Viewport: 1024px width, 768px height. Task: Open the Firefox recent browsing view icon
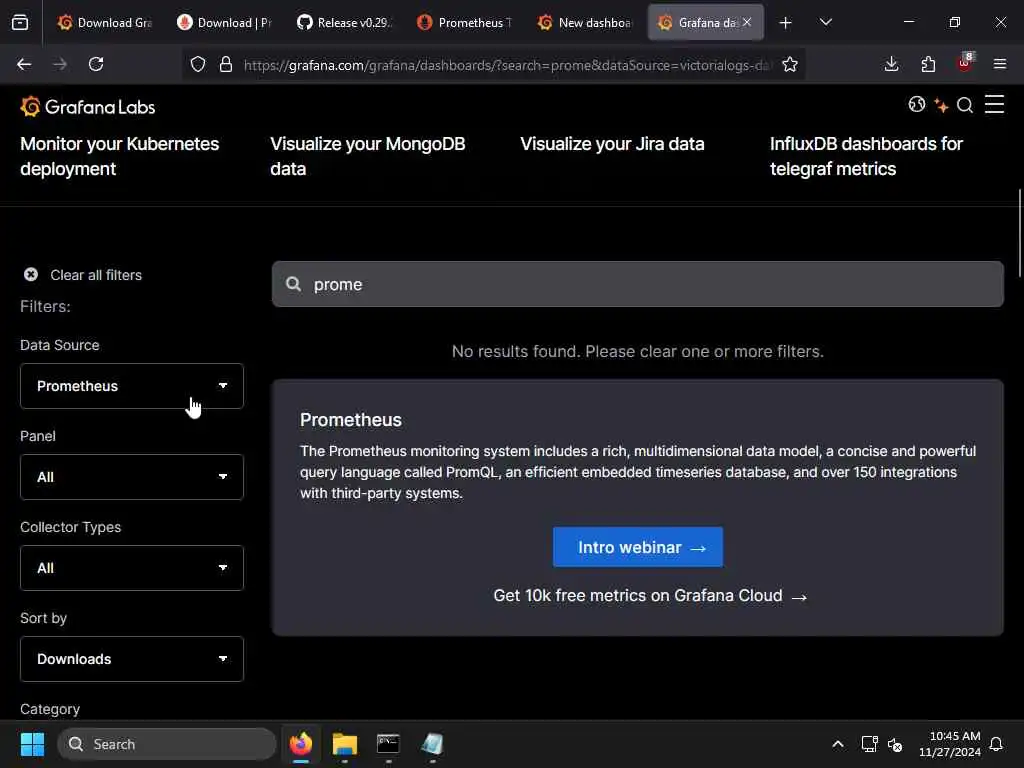pos(20,22)
